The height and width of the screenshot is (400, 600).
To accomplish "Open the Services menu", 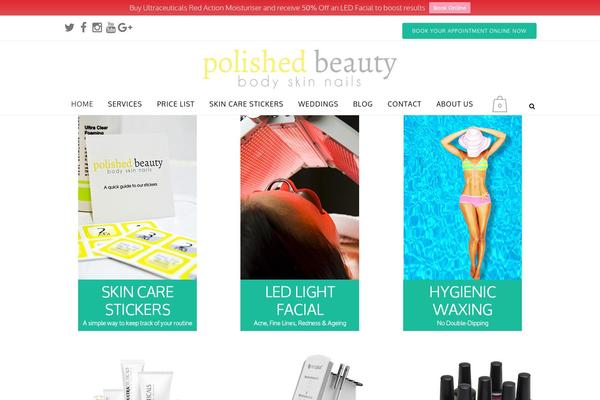I will tap(125, 104).
